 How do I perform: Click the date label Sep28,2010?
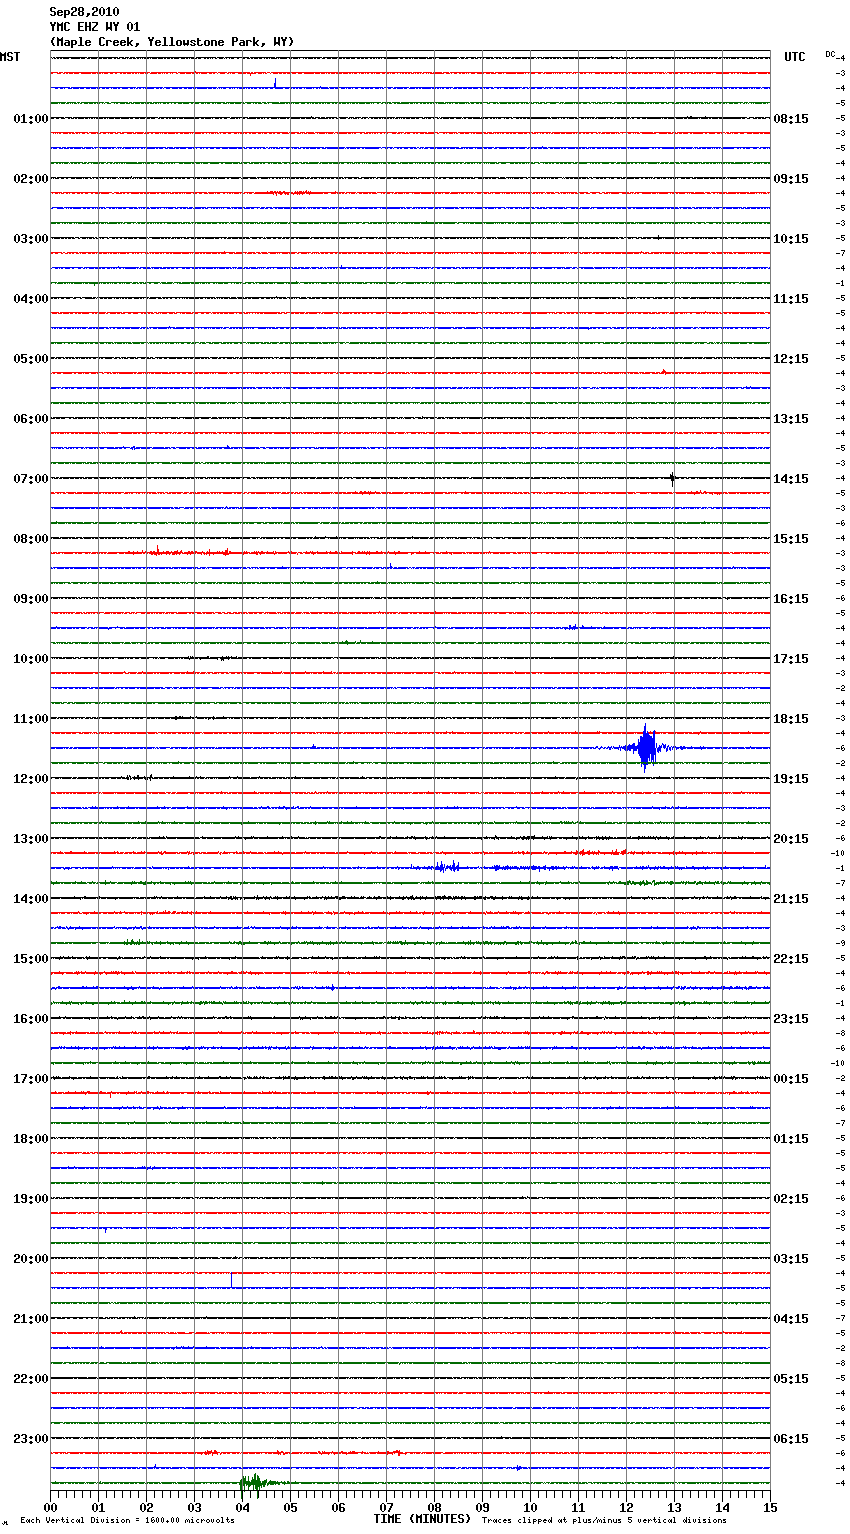tap(84, 12)
